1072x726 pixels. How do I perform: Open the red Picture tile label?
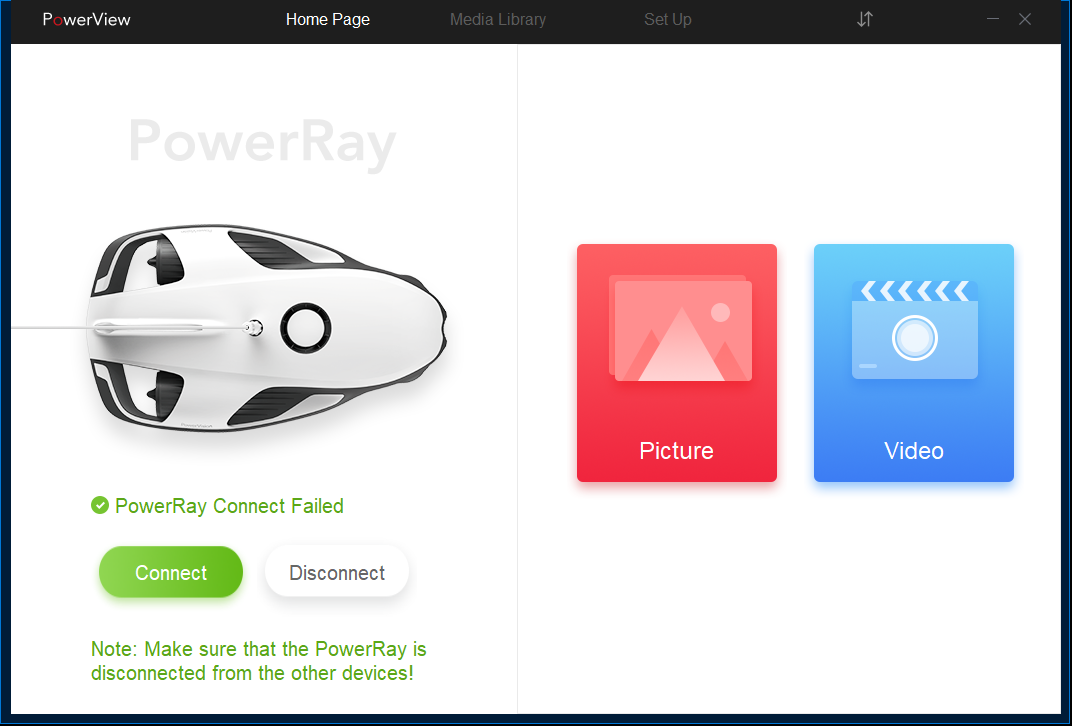[676, 451]
